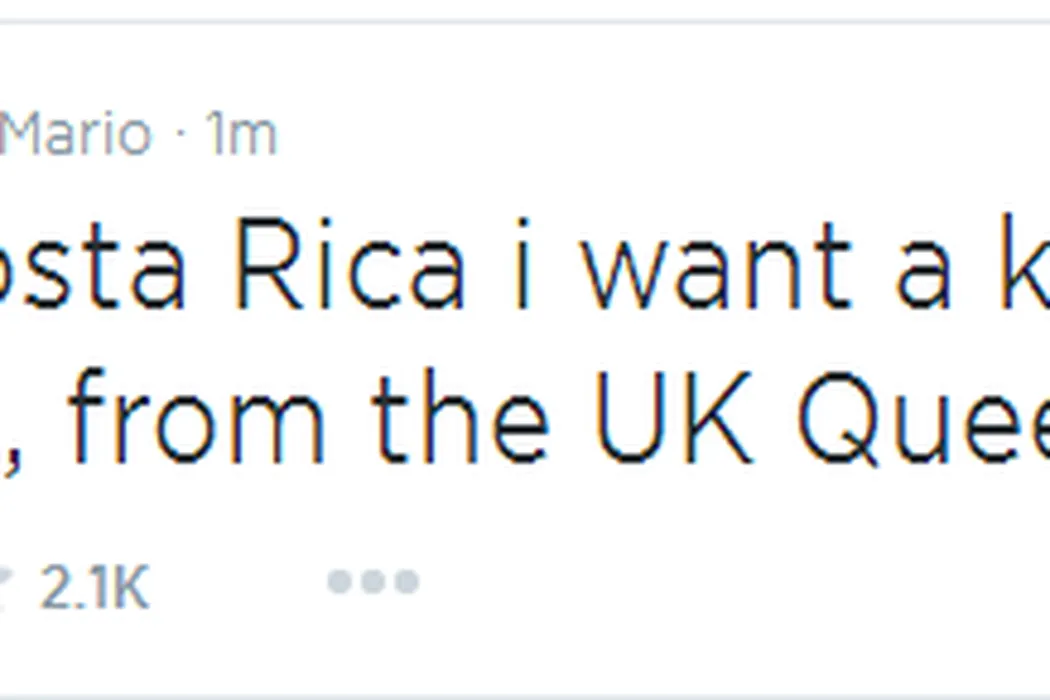
Task: Click the rightmost dot of the ellipsis icon
Action: pos(406,581)
